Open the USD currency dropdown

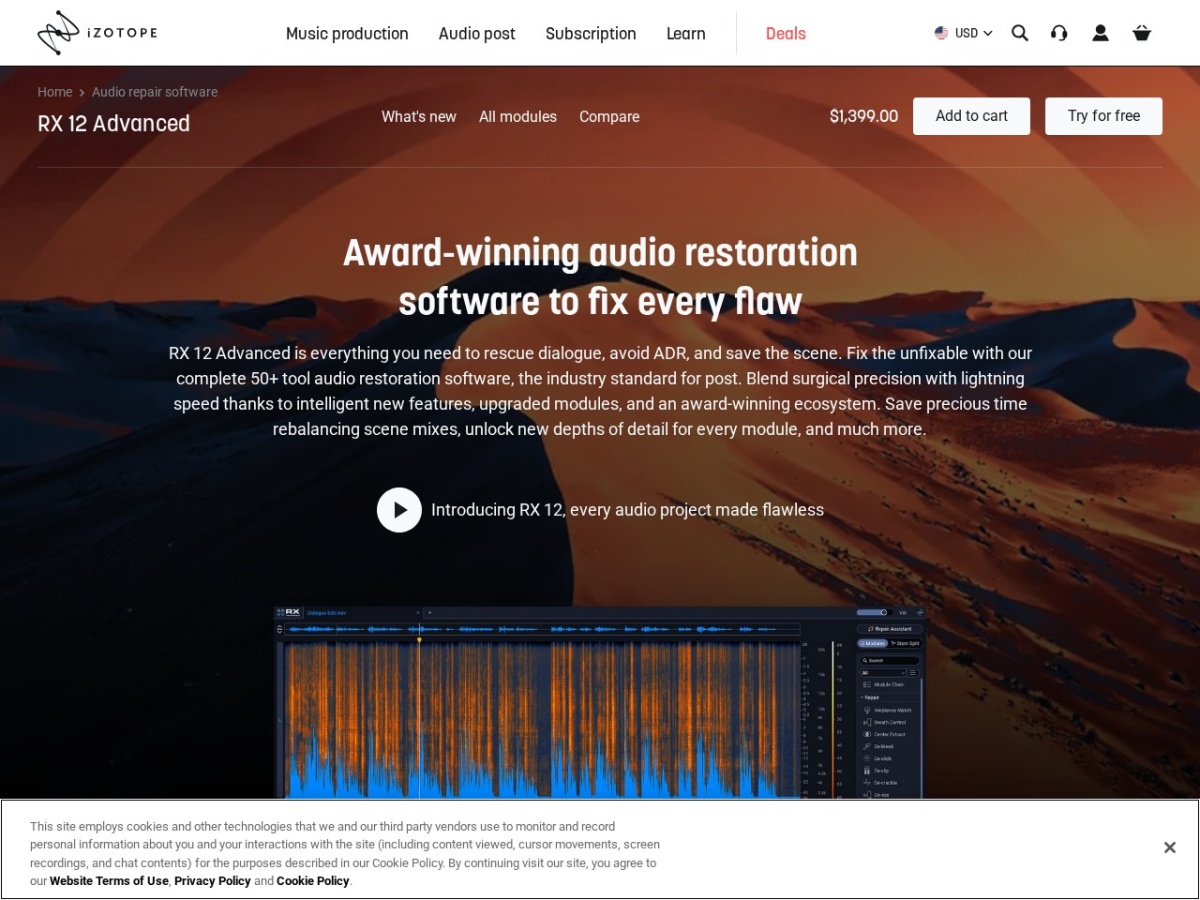click(963, 33)
